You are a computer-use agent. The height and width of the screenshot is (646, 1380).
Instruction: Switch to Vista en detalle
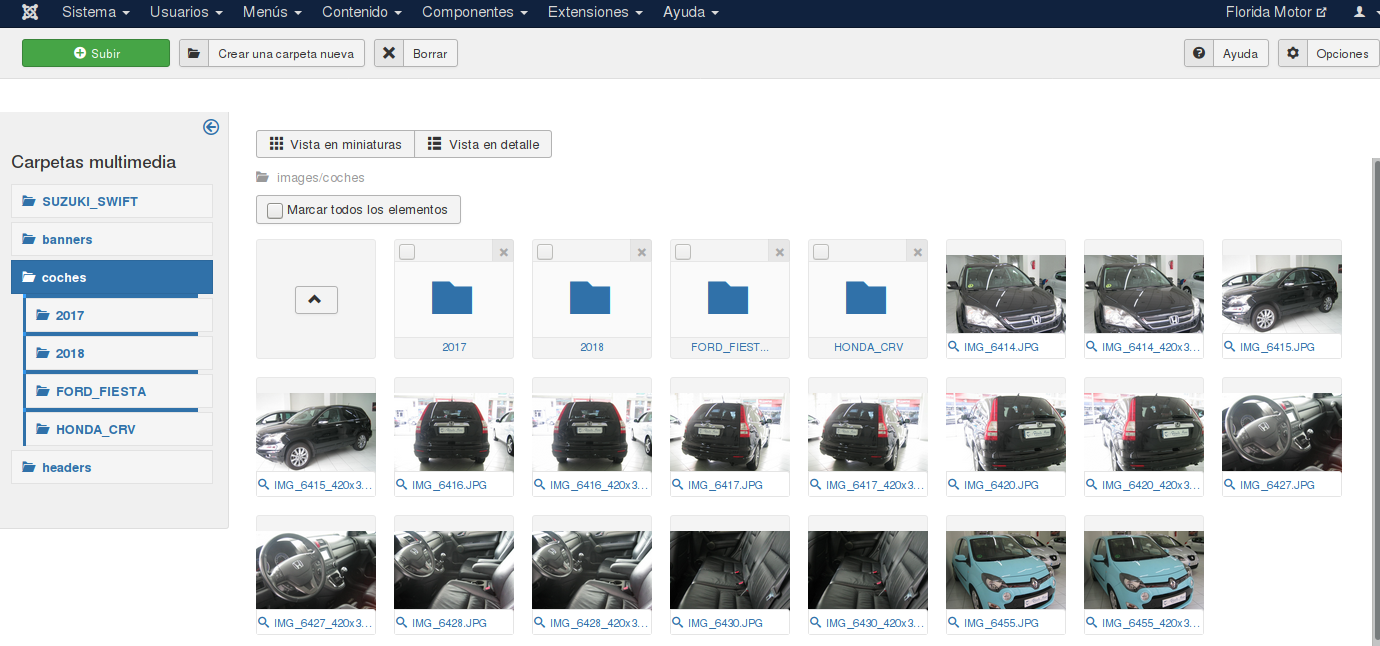coord(483,144)
